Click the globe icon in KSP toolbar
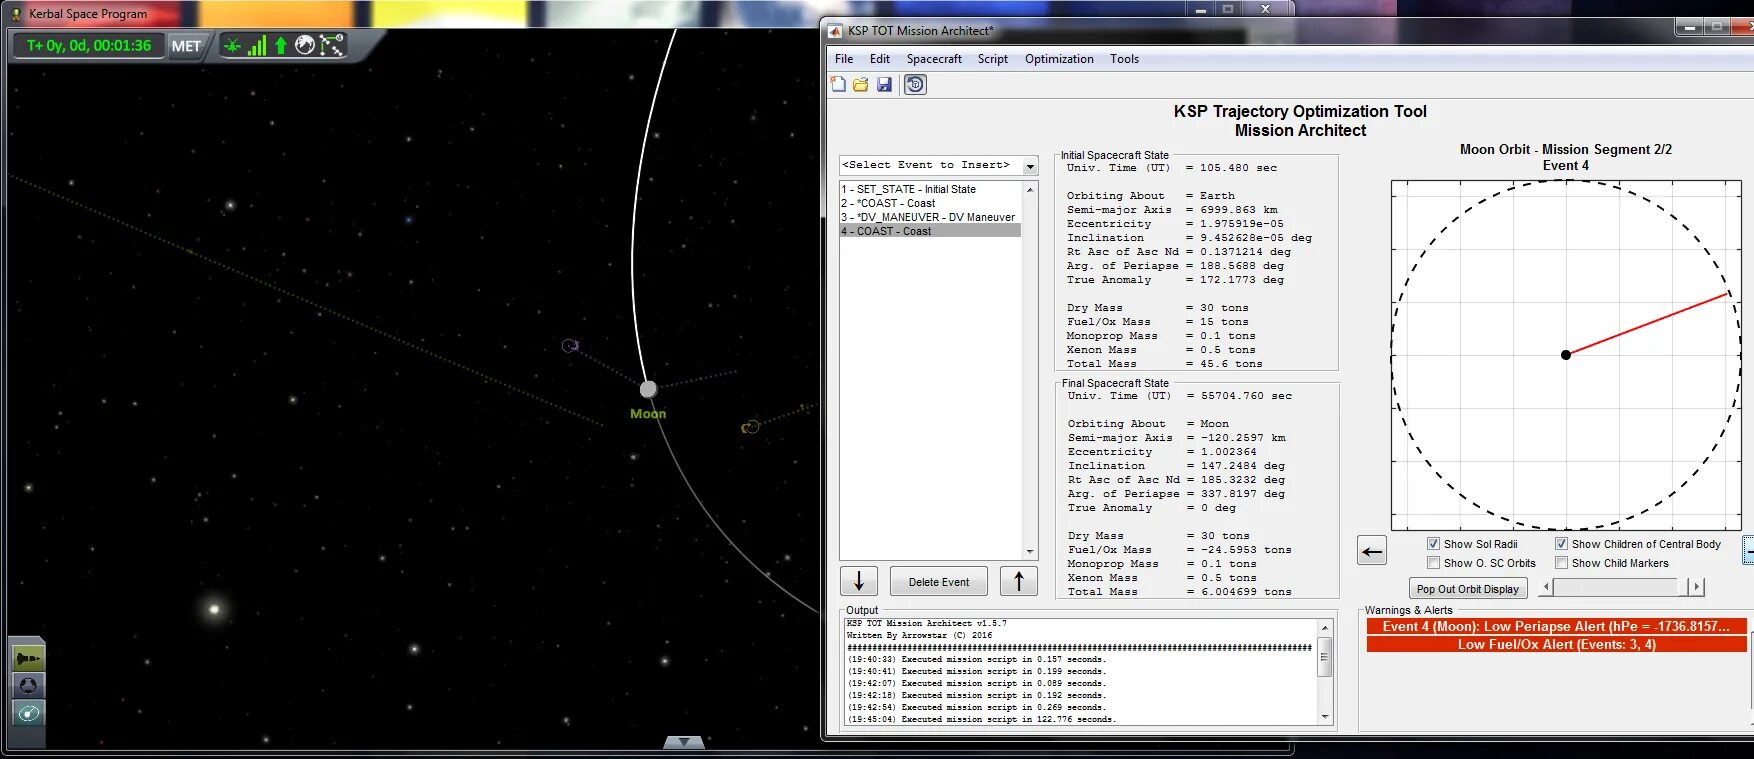1754x759 pixels. [x=305, y=45]
